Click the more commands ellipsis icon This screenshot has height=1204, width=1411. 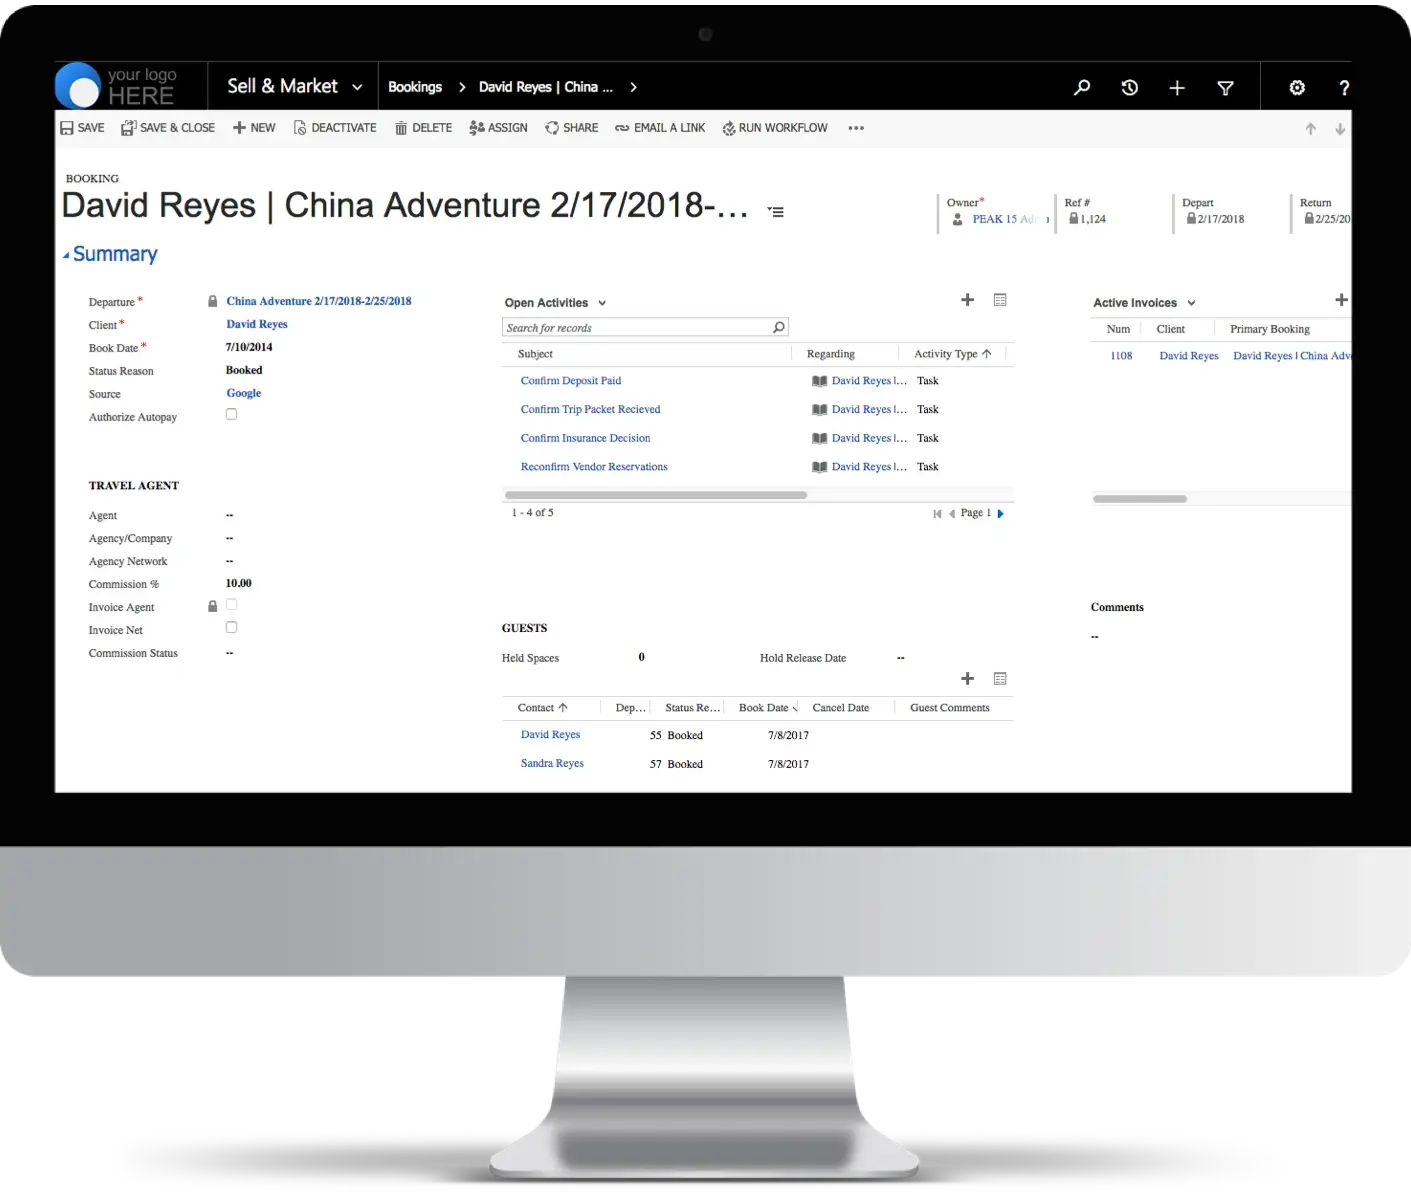(856, 128)
